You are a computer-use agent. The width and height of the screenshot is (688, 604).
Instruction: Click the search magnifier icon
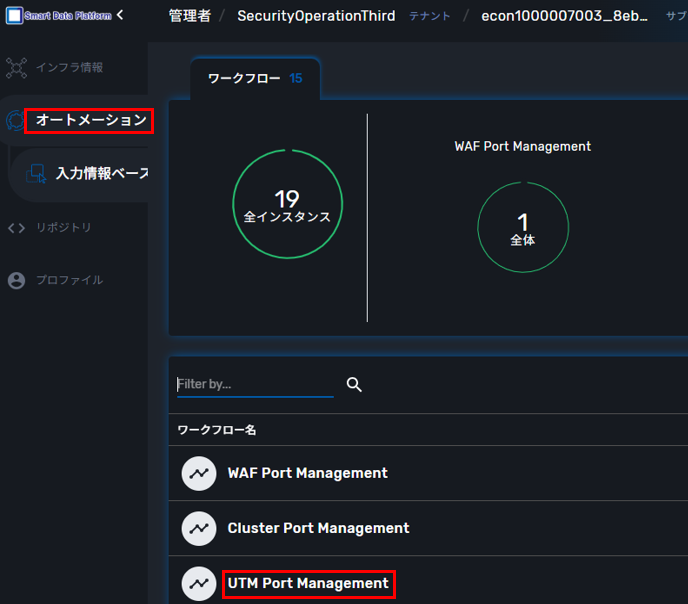pyautogui.click(x=354, y=385)
